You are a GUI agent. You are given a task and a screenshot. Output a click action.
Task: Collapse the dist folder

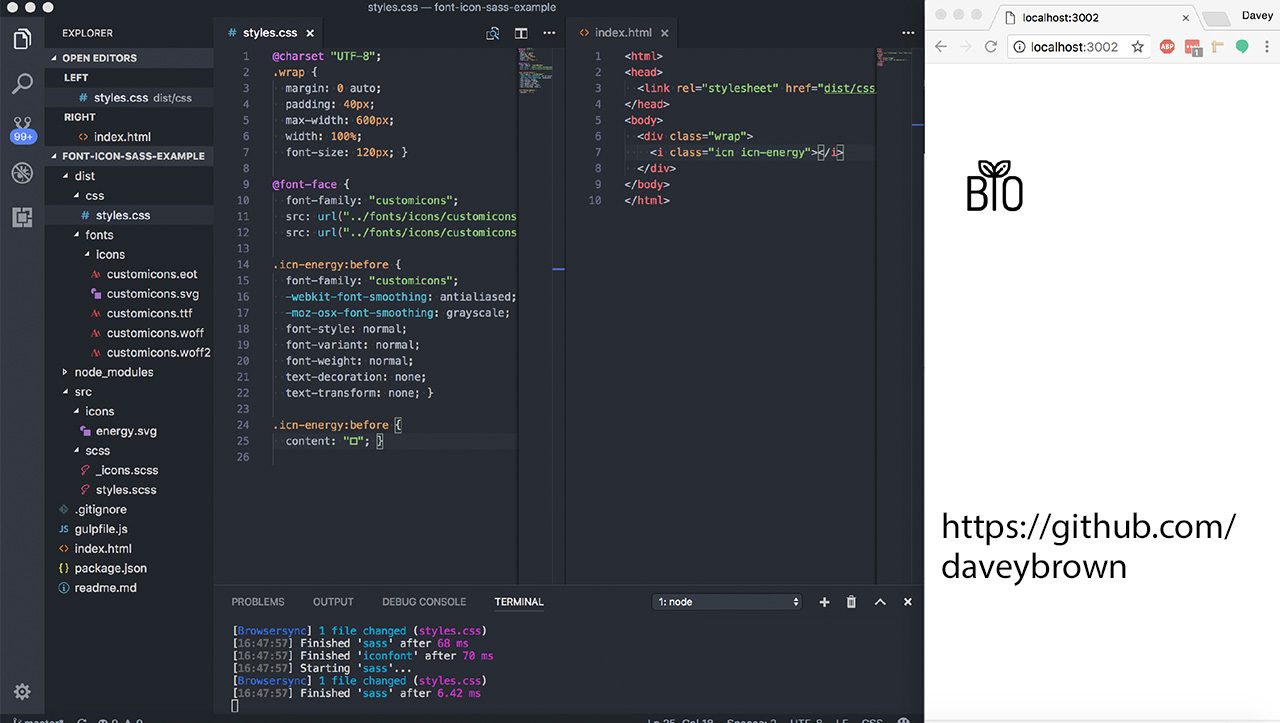coord(84,176)
